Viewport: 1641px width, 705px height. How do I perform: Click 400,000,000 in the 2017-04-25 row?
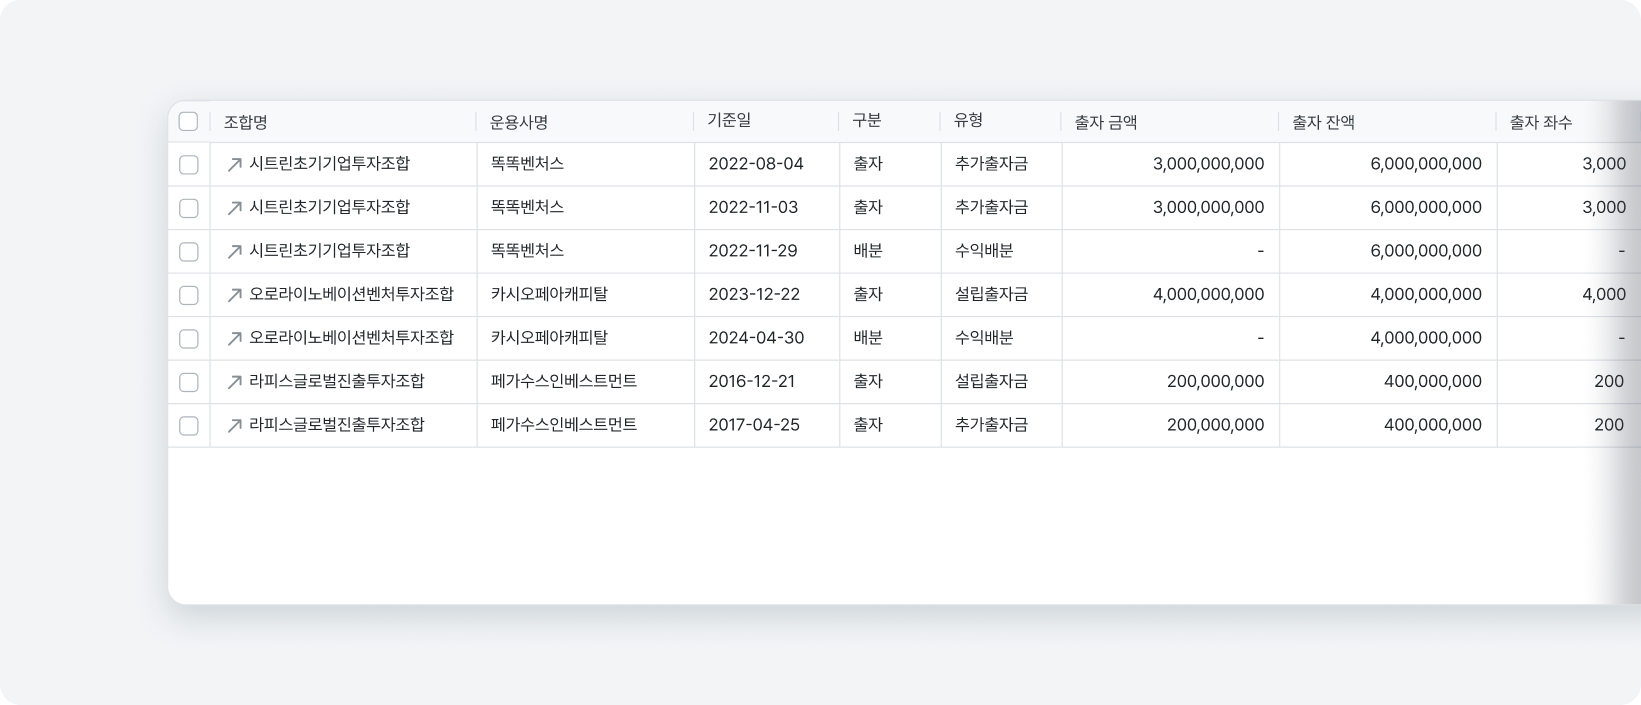click(1433, 425)
